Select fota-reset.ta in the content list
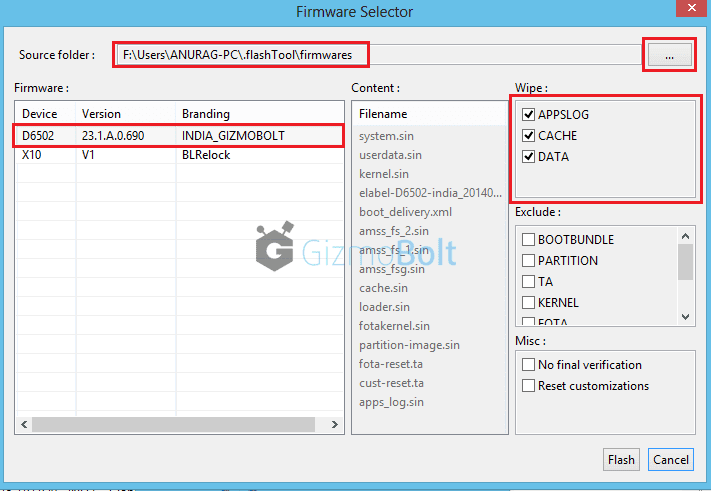The height and width of the screenshot is (491, 711). coord(390,364)
